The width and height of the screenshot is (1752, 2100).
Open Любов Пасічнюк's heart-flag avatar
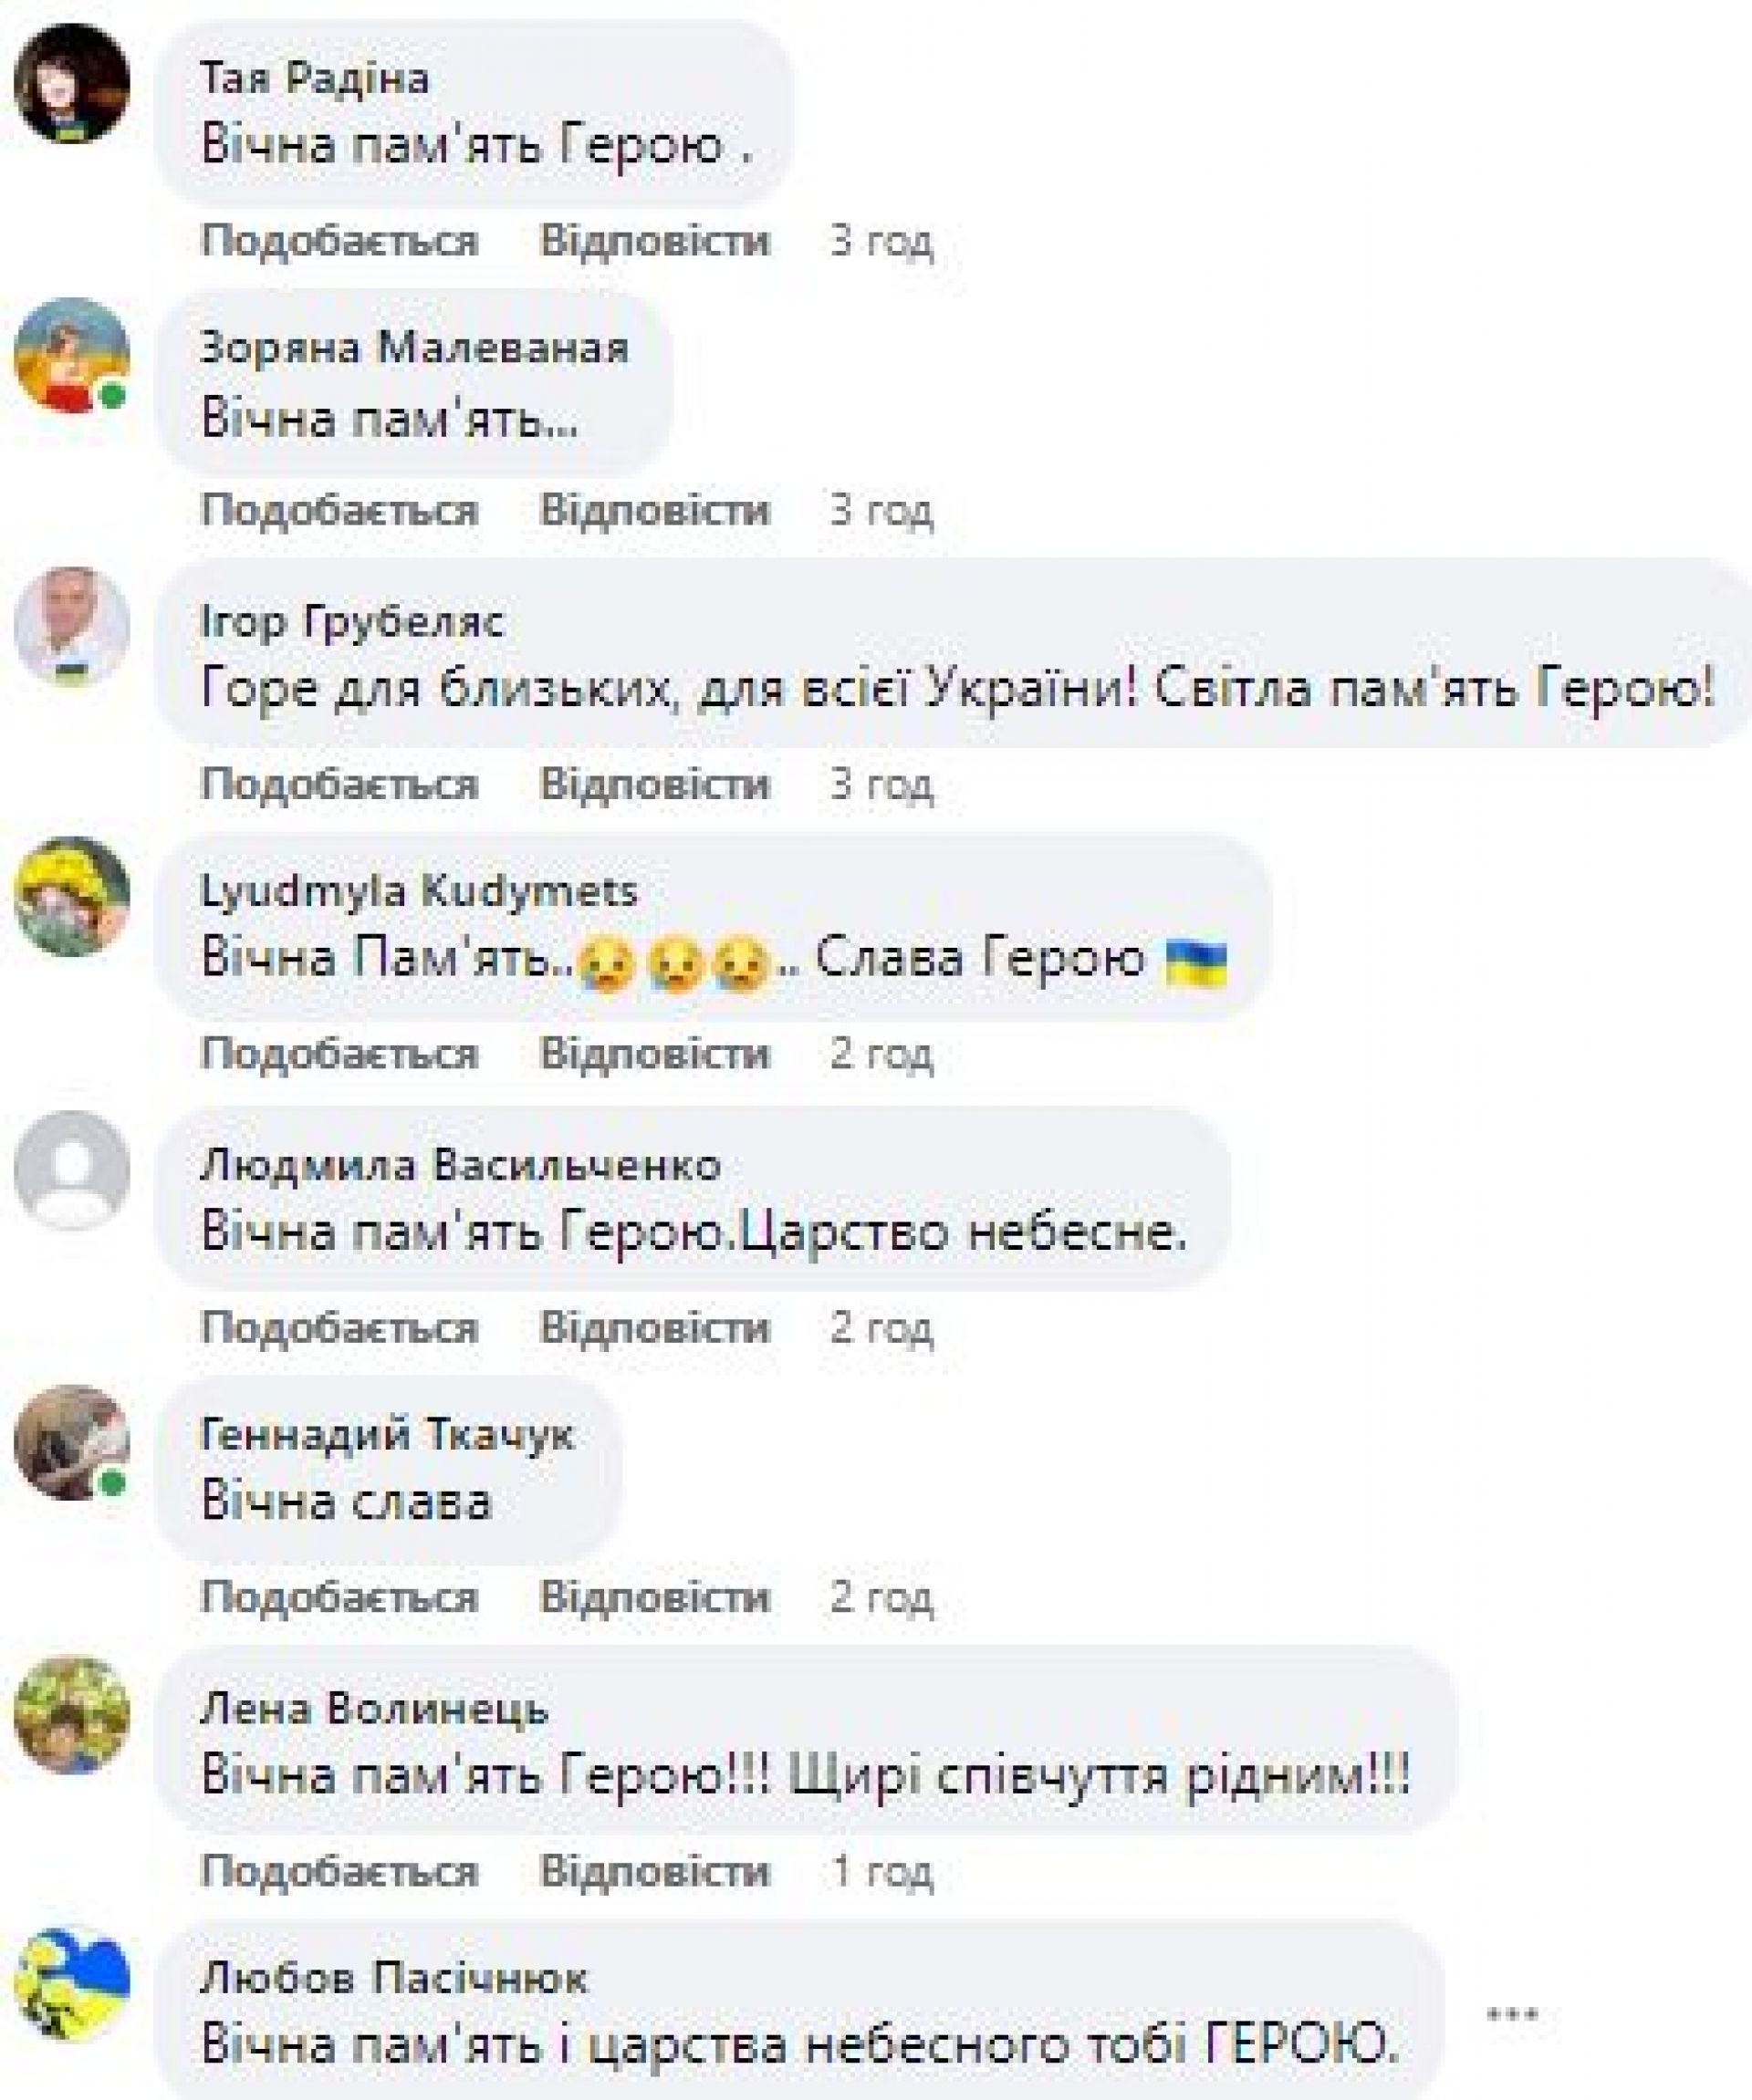point(72,1986)
